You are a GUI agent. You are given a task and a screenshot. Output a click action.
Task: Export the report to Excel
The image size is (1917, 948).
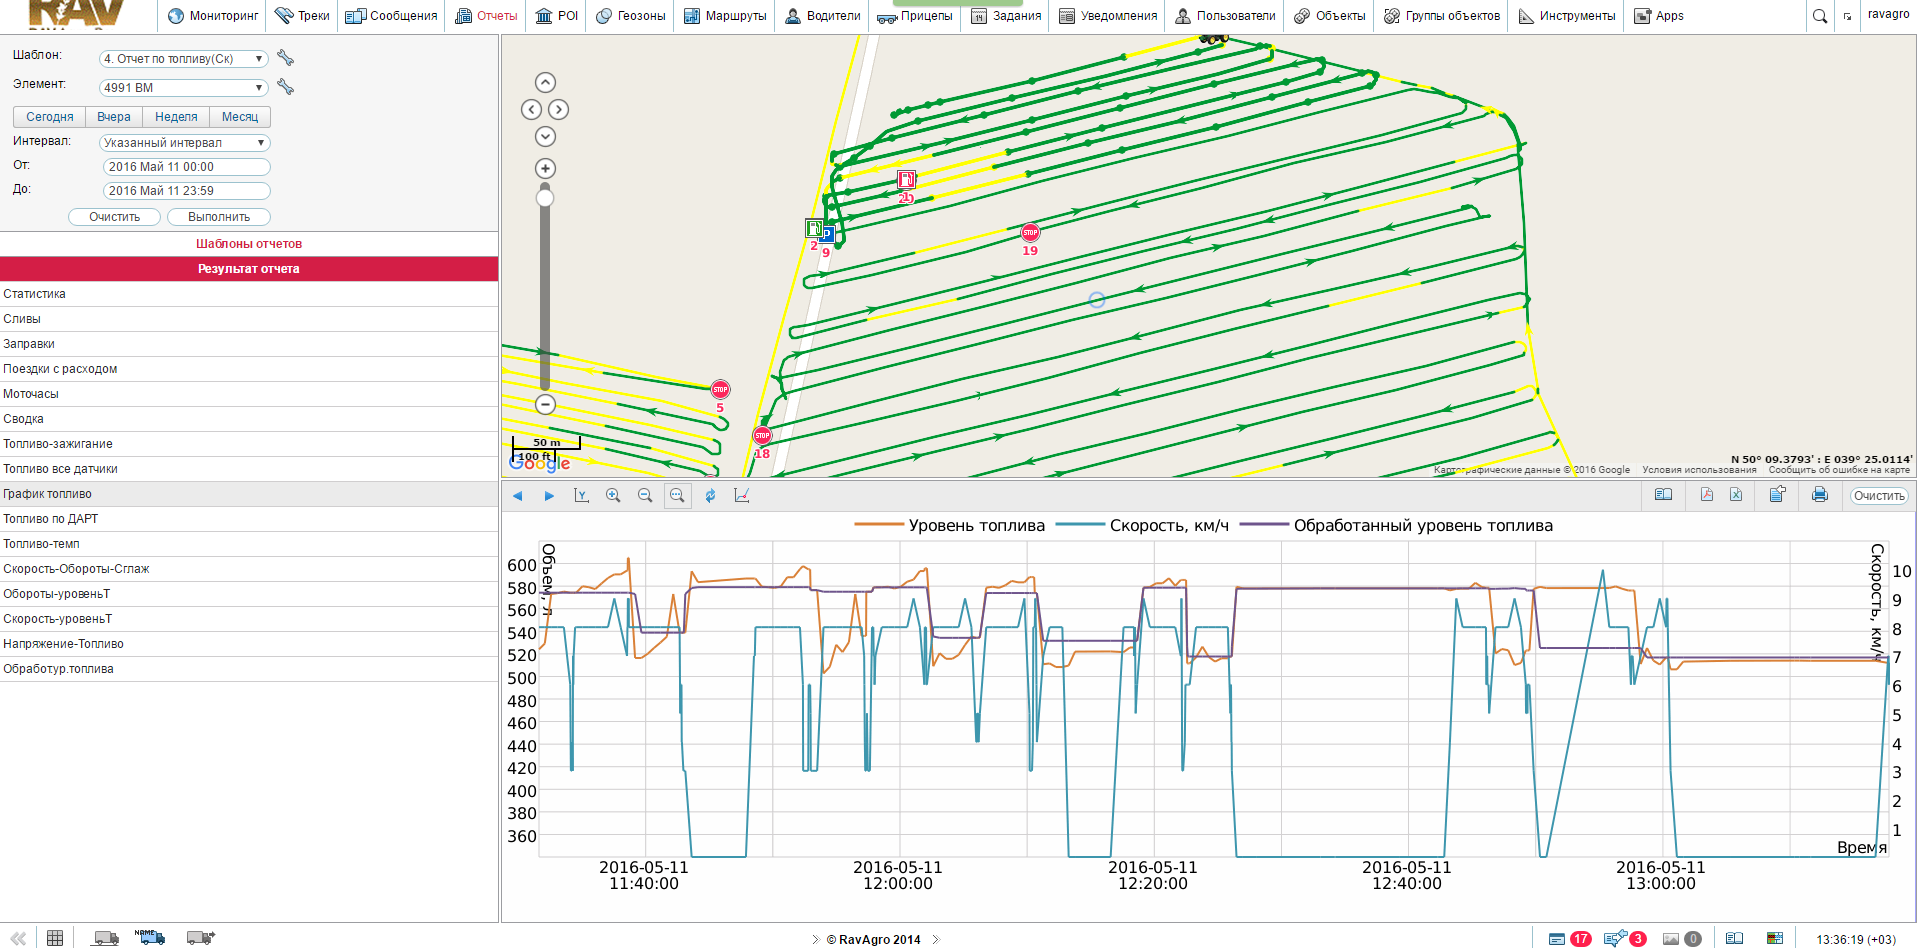click(x=1736, y=495)
